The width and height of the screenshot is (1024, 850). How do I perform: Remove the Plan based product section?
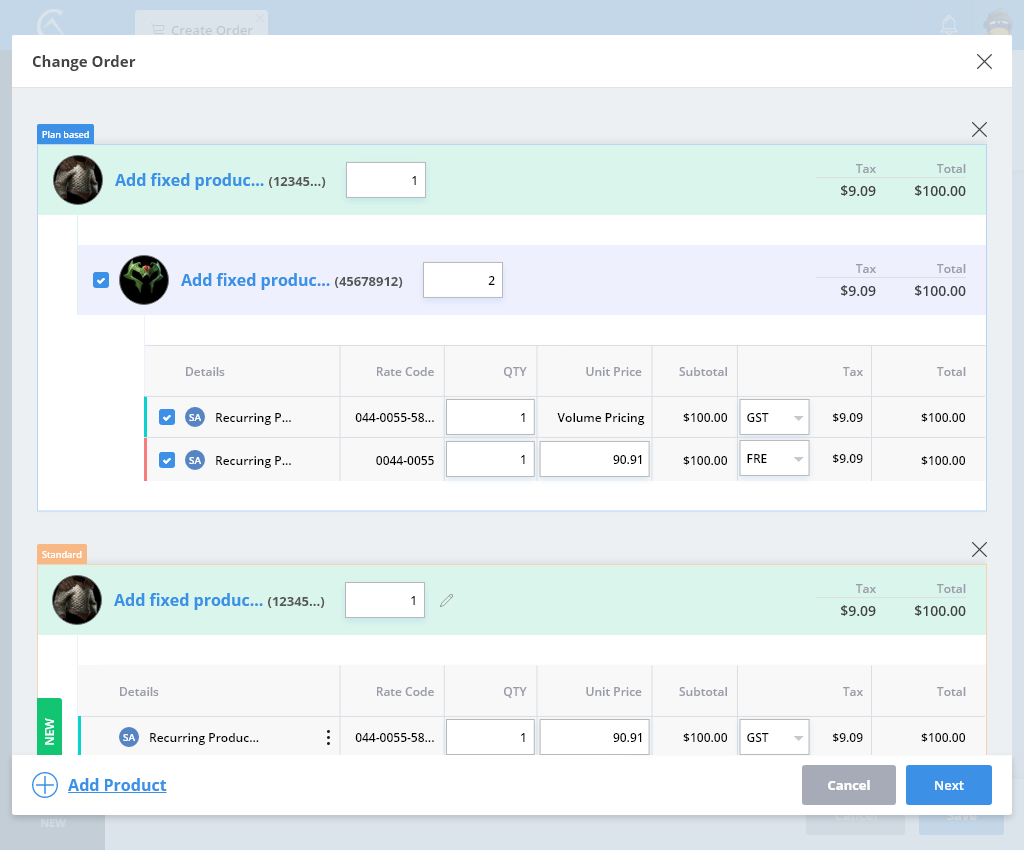click(x=979, y=129)
